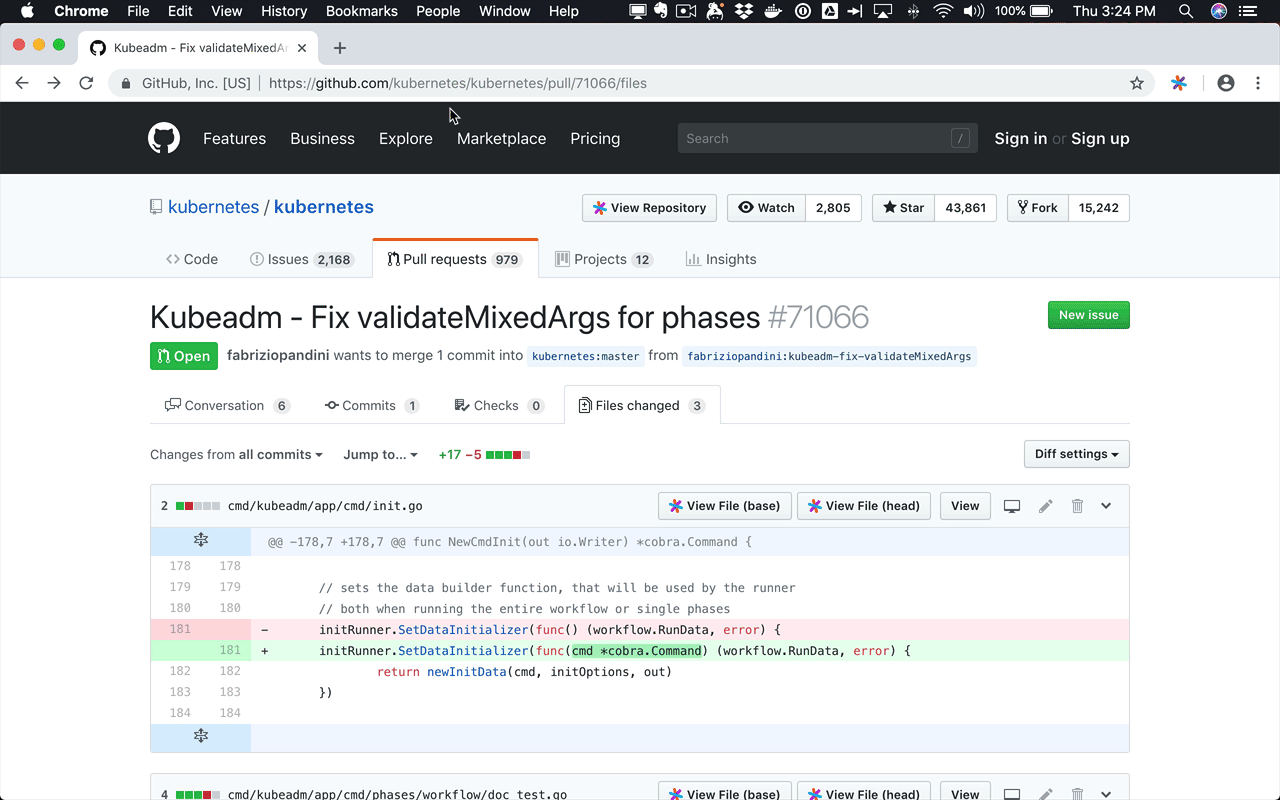This screenshot has height=800, width=1280.
Task: Open the Diff settings dropdown
Action: [x=1076, y=454]
